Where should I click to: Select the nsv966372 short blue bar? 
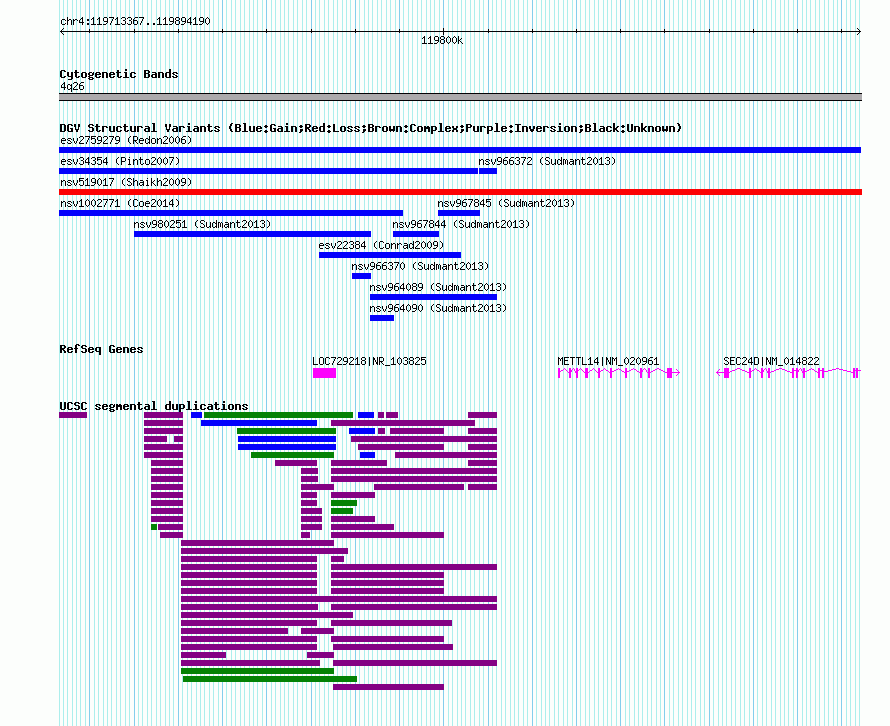(x=488, y=171)
